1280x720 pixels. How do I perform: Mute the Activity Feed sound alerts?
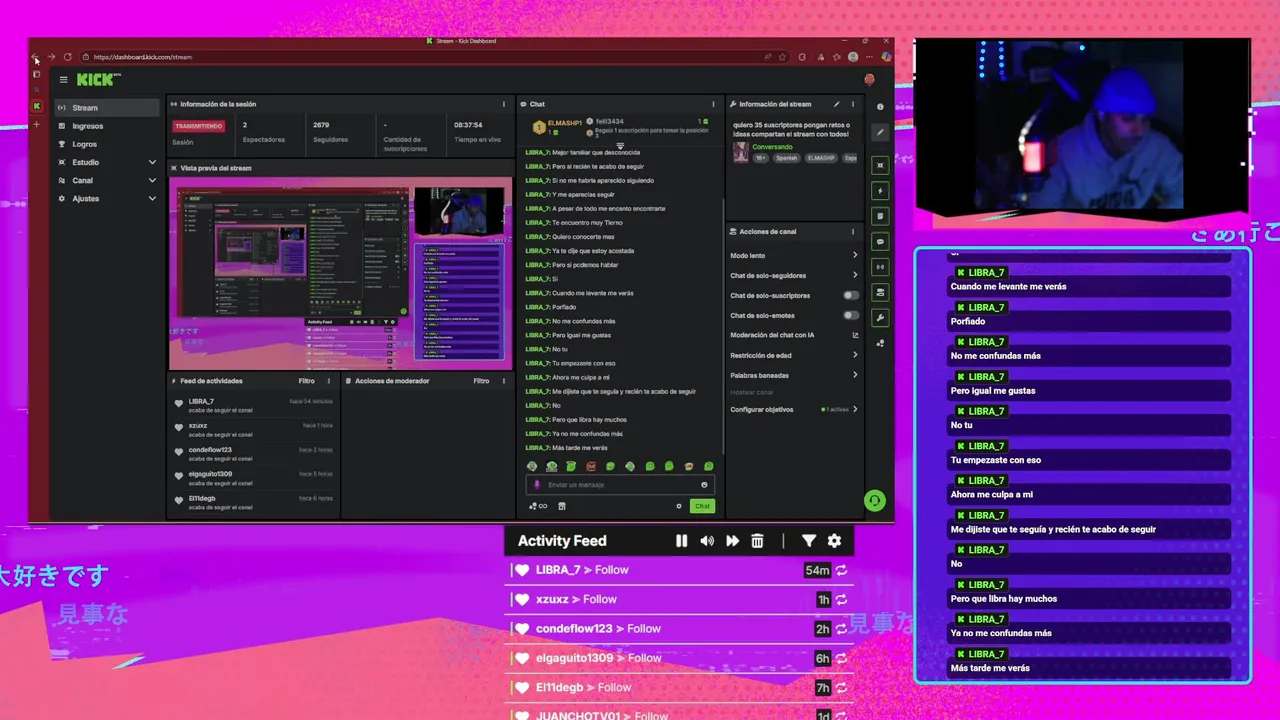pos(707,541)
